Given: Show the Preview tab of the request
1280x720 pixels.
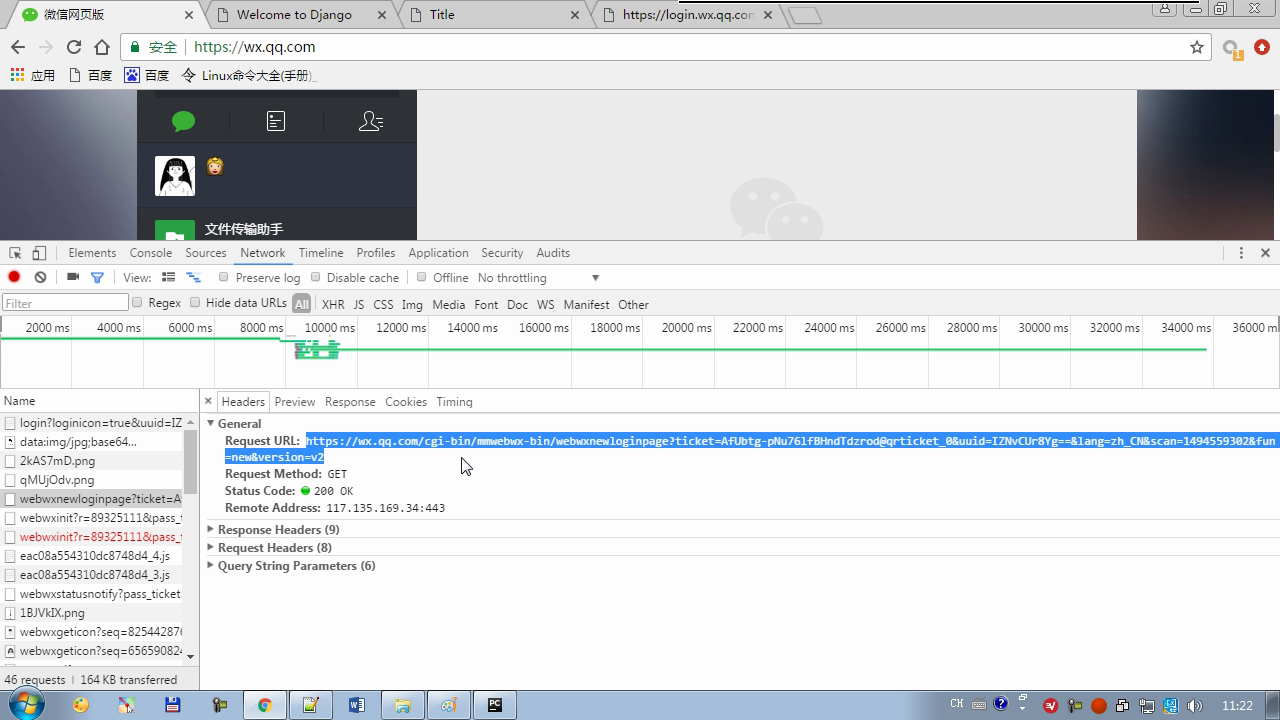Looking at the screenshot, I should pyautogui.click(x=295, y=402).
